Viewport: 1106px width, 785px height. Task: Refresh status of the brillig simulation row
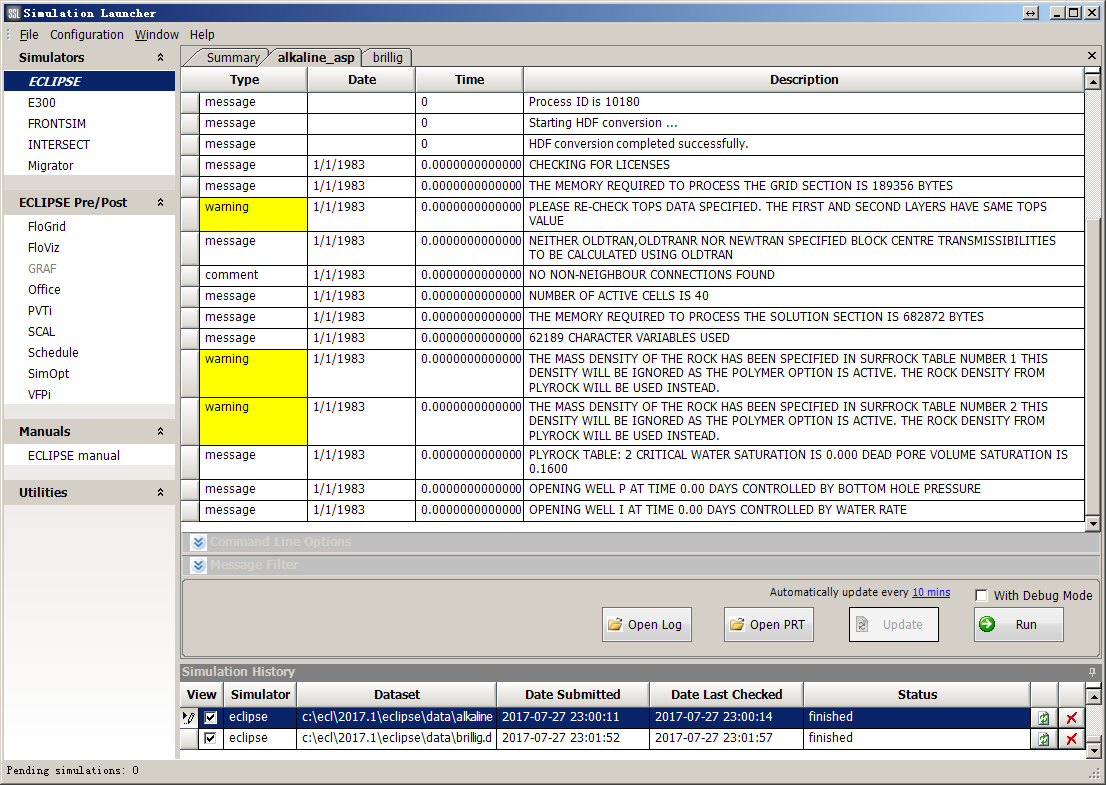pyautogui.click(x=1044, y=738)
